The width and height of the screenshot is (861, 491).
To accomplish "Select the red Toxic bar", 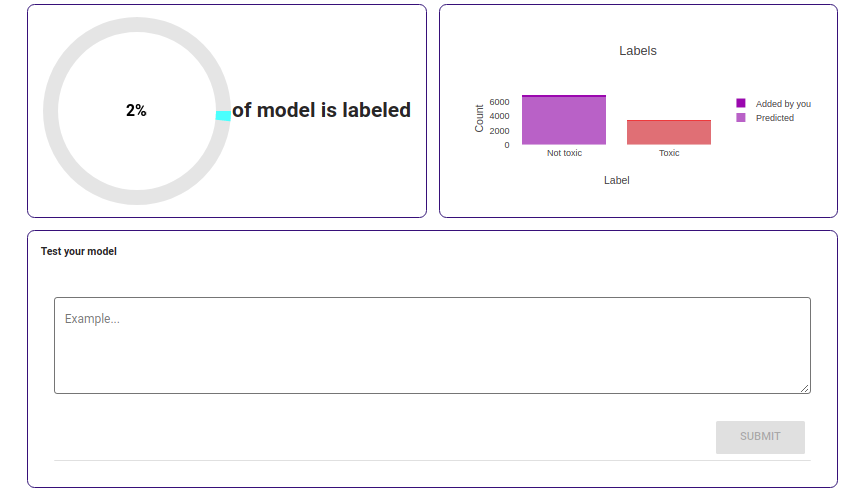I will click(668, 133).
